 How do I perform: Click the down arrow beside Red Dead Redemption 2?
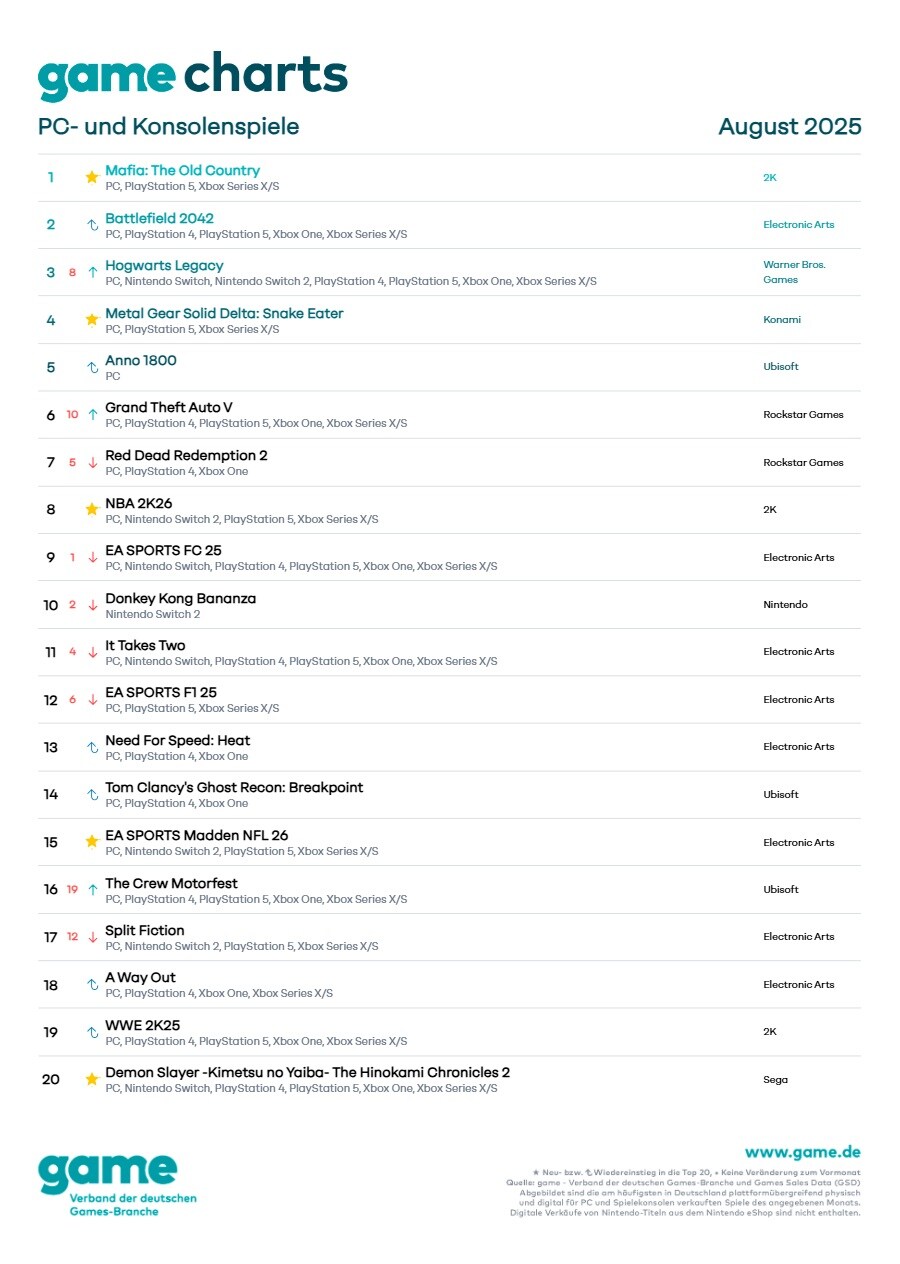point(92,462)
